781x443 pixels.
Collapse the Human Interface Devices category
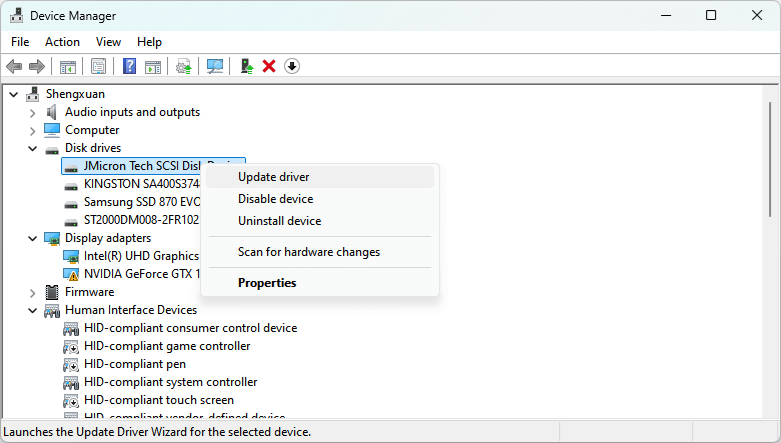[x=32, y=310]
